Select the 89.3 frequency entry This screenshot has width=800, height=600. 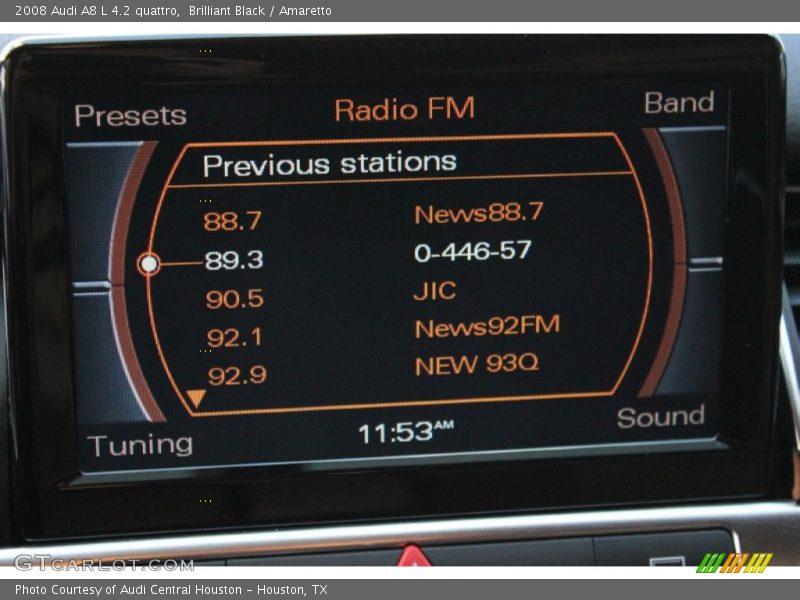click(x=234, y=260)
